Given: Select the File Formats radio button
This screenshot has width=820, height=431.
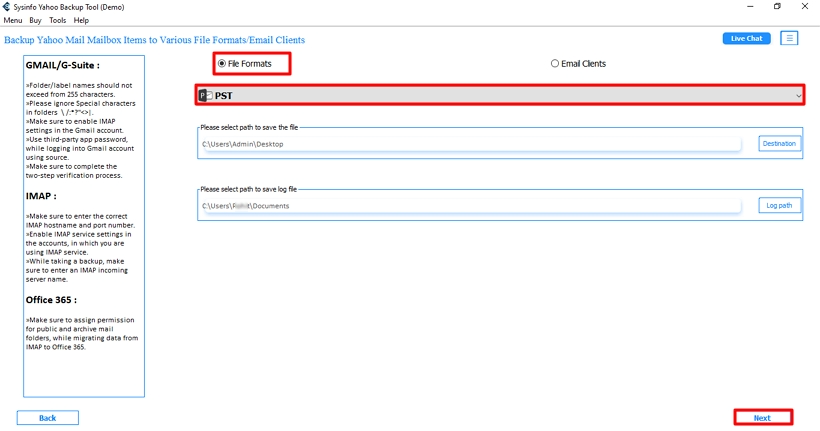Looking at the screenshot, I should (x=222, y=63).
